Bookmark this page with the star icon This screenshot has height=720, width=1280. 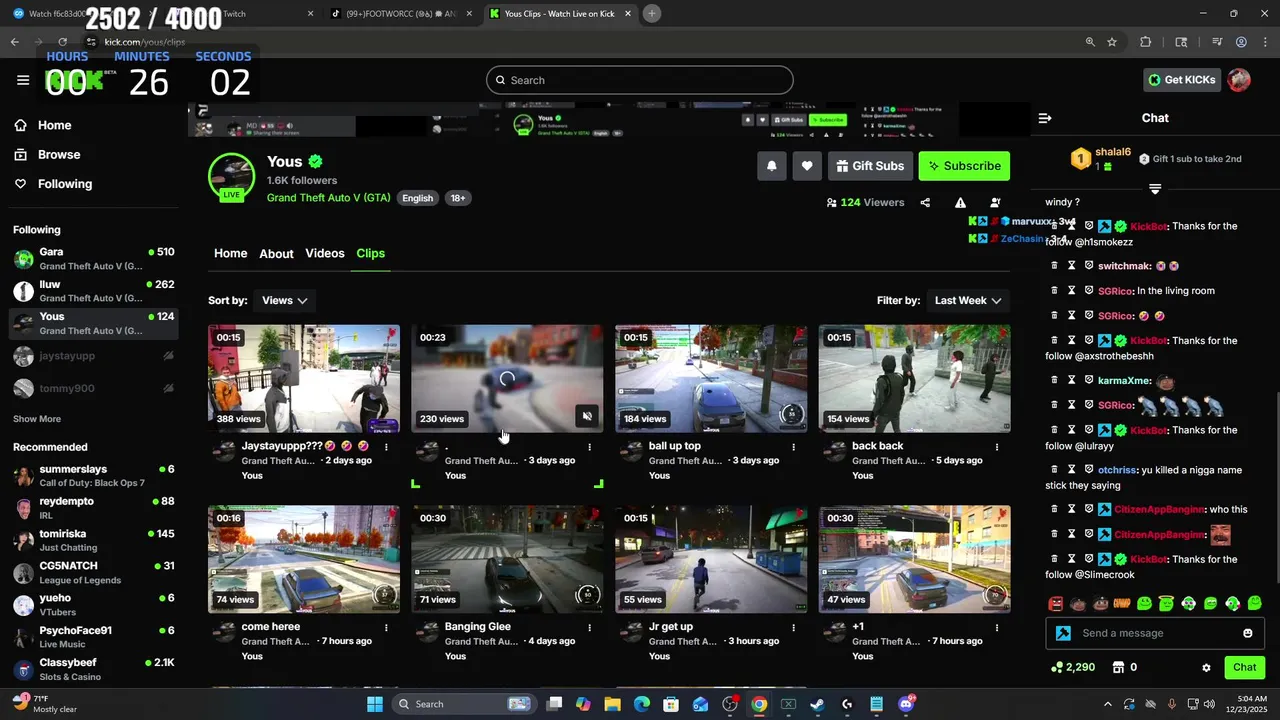1112,42
